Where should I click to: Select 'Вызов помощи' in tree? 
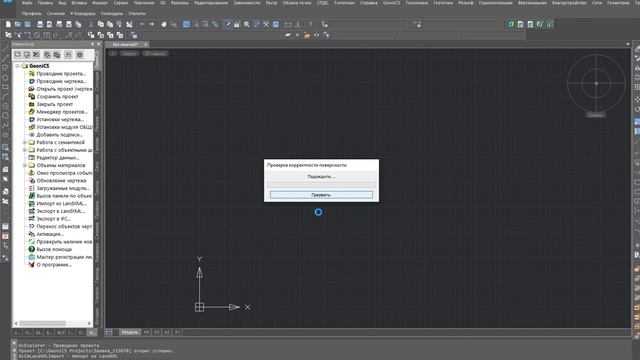[54, 249]
